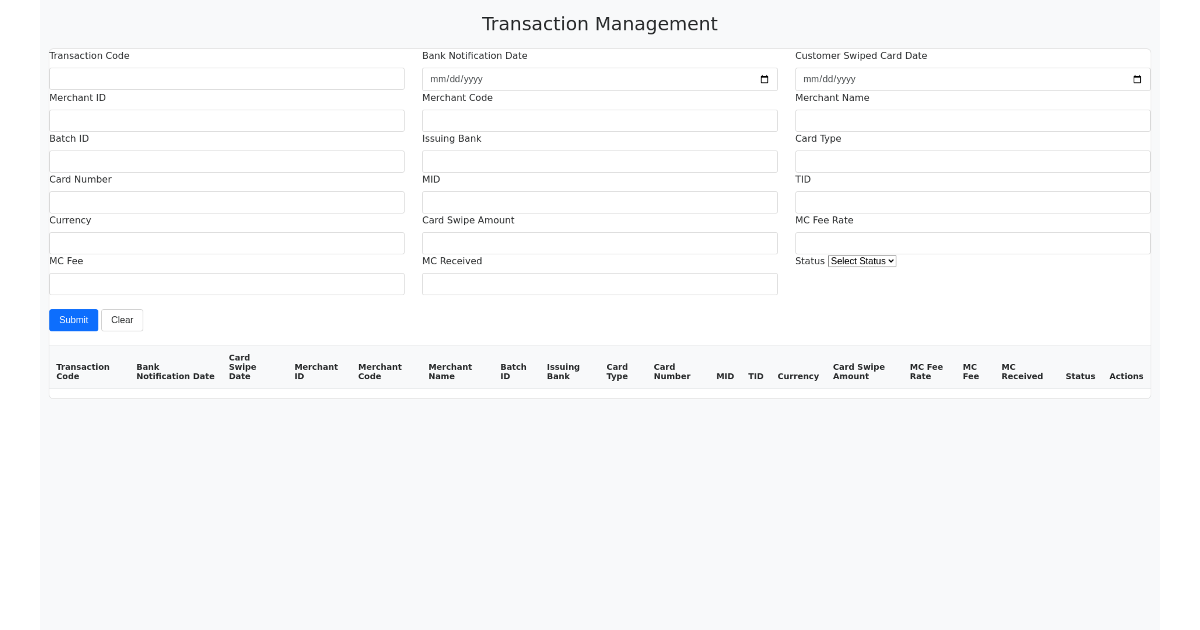Click the Card Type input field
The width and height of the screenshot is (1200, 630).
972,160
